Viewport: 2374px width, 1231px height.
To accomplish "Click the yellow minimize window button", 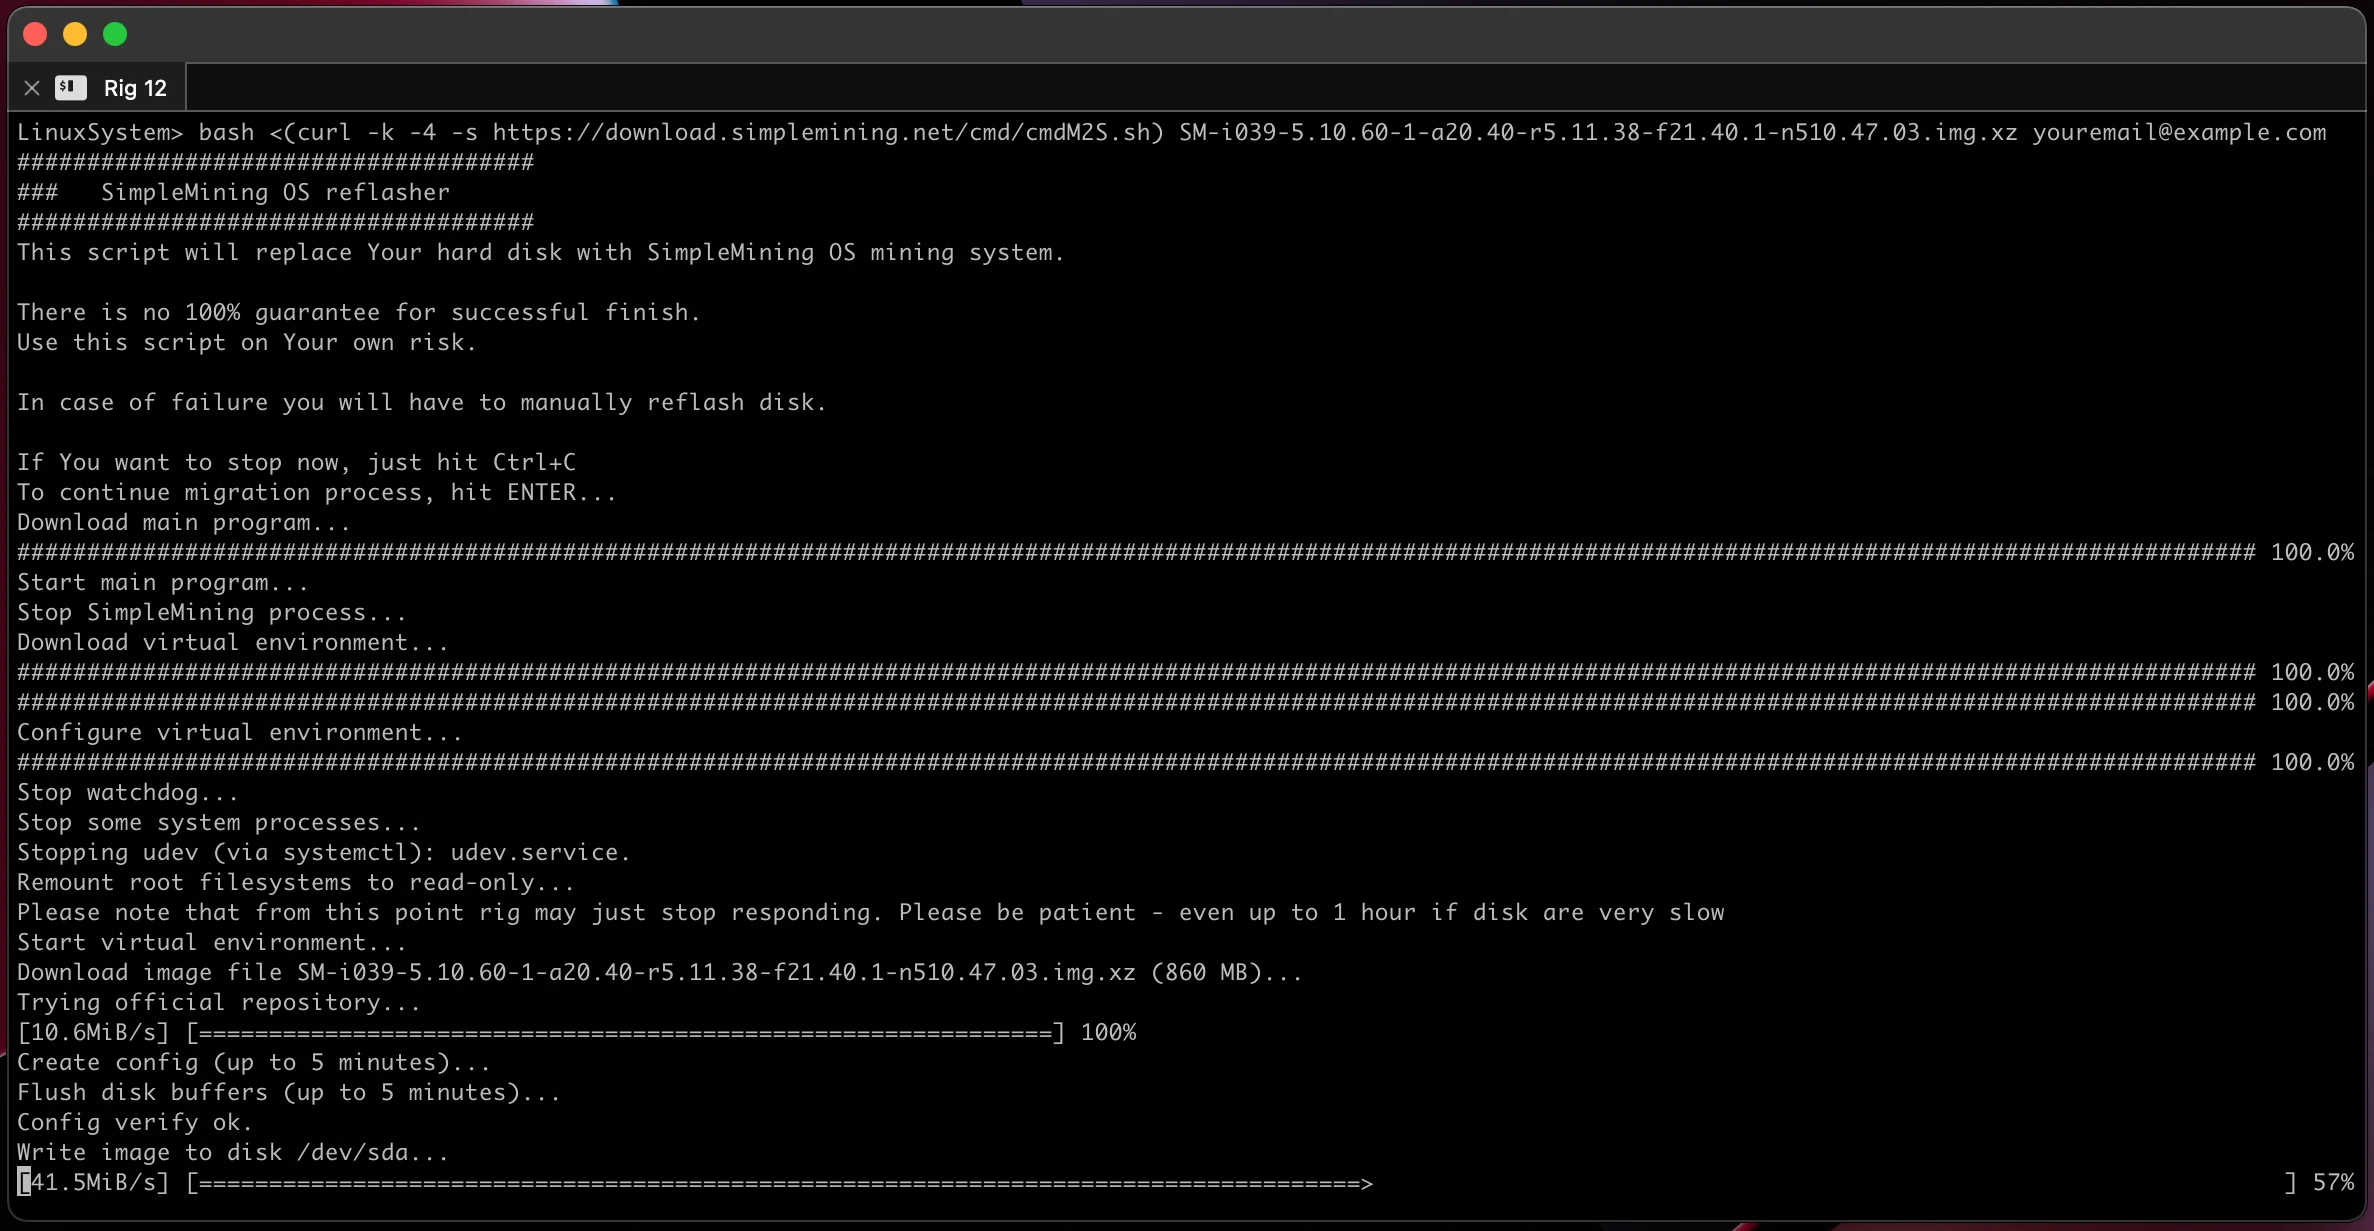I will pyautogui.click(x=75, y=34).
